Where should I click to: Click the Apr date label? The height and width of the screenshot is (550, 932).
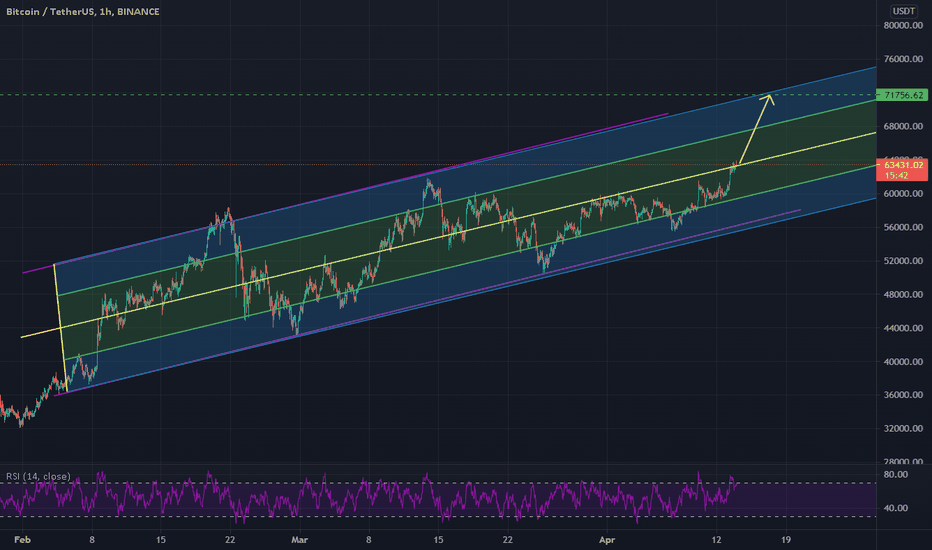(x=607, y=540)
